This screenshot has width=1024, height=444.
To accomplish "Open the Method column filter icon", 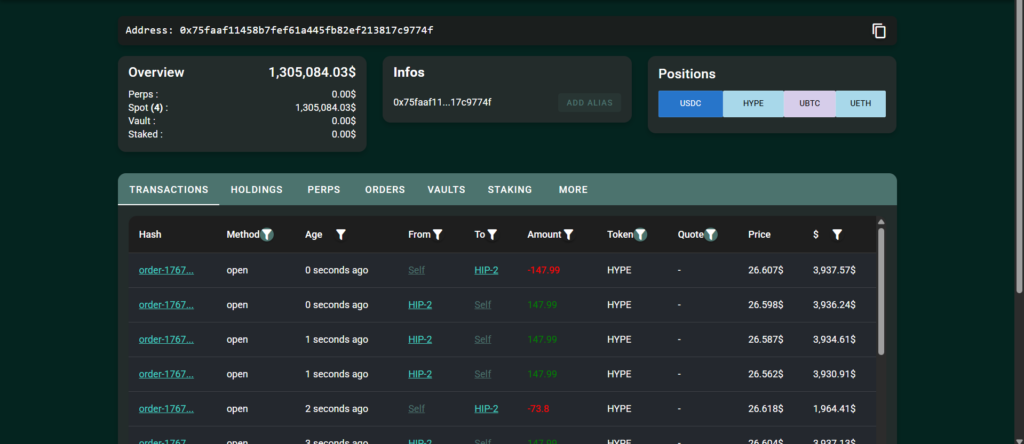I will point(267,235).
